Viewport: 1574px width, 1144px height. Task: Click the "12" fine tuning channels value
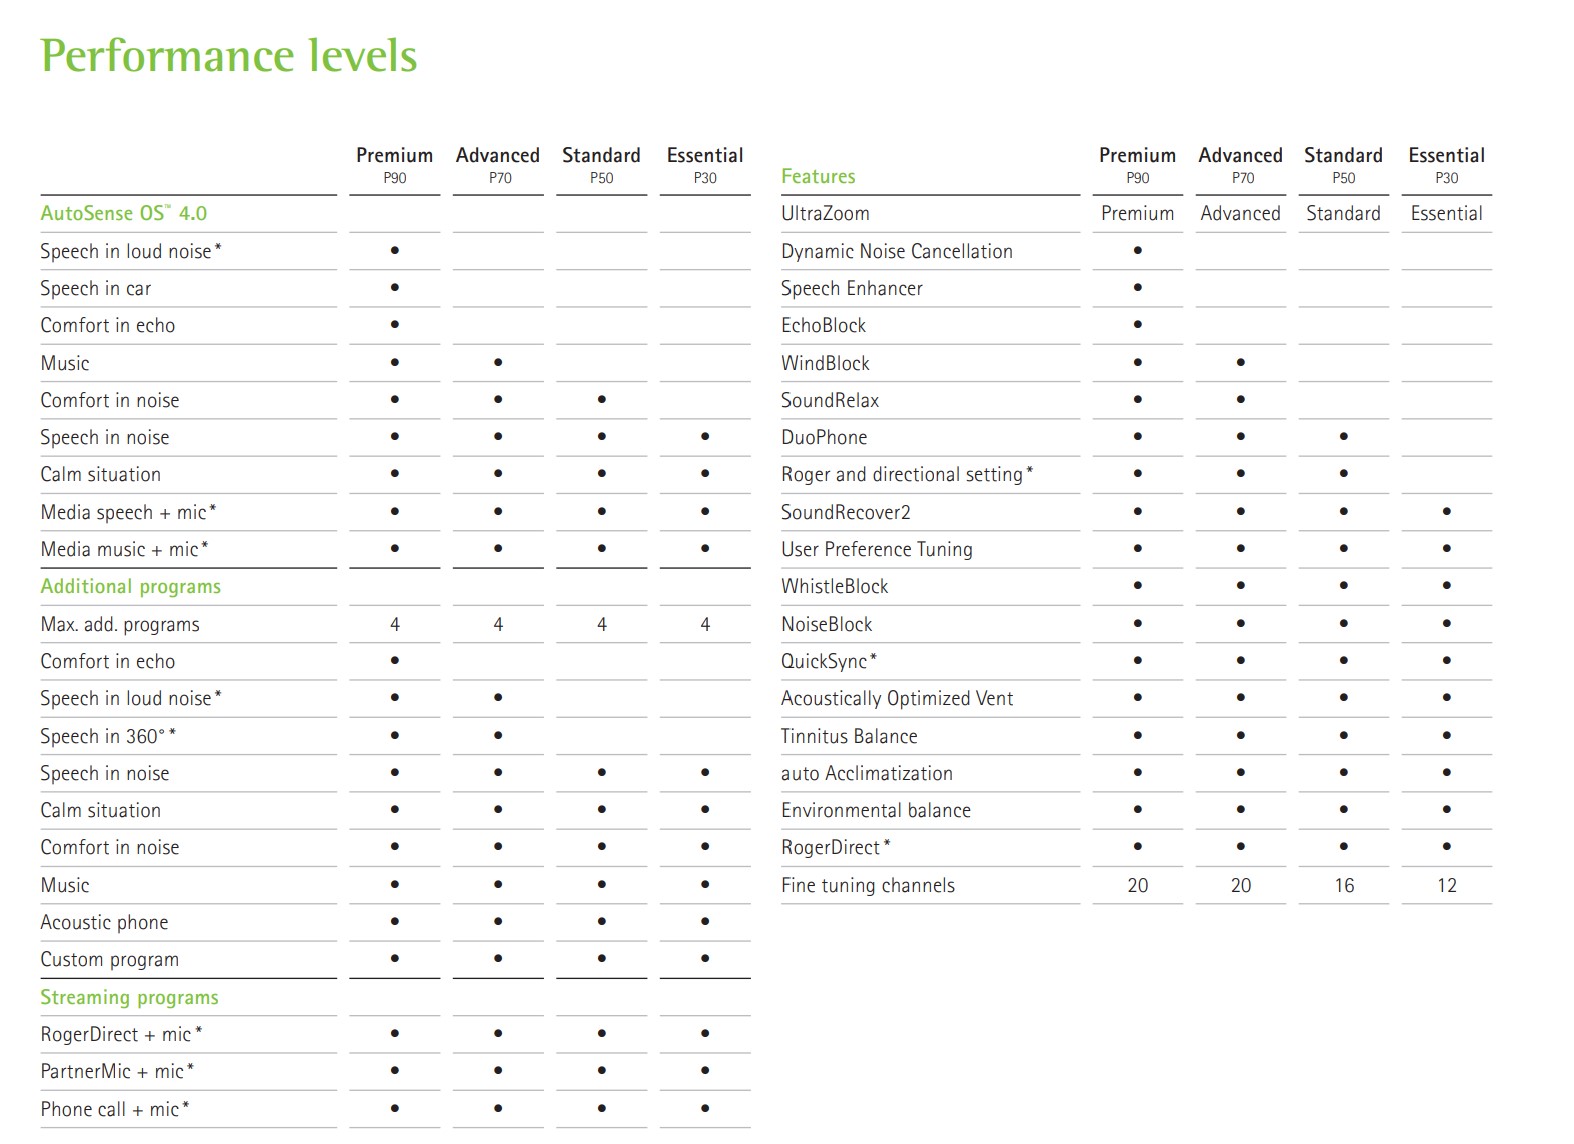coord(1447,885)
